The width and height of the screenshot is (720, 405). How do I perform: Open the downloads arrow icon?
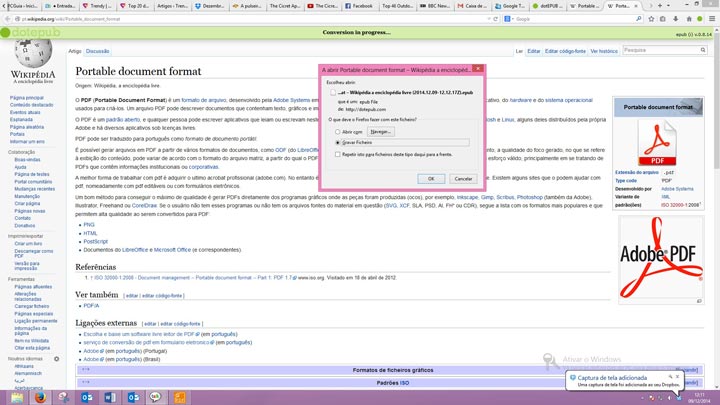pos(675,19)
